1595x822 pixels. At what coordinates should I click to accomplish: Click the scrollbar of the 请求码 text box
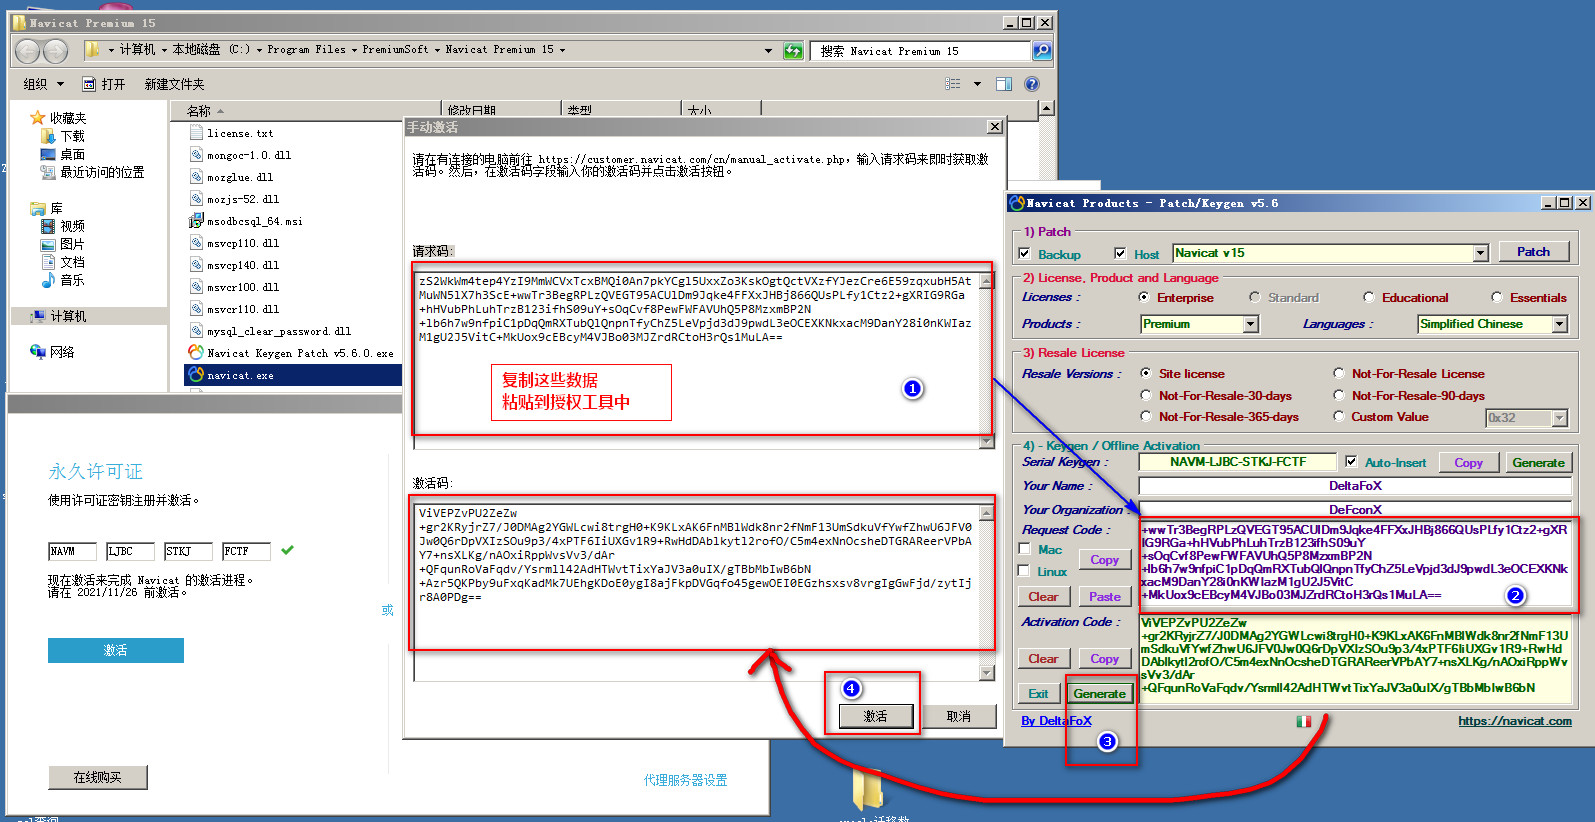986,360
